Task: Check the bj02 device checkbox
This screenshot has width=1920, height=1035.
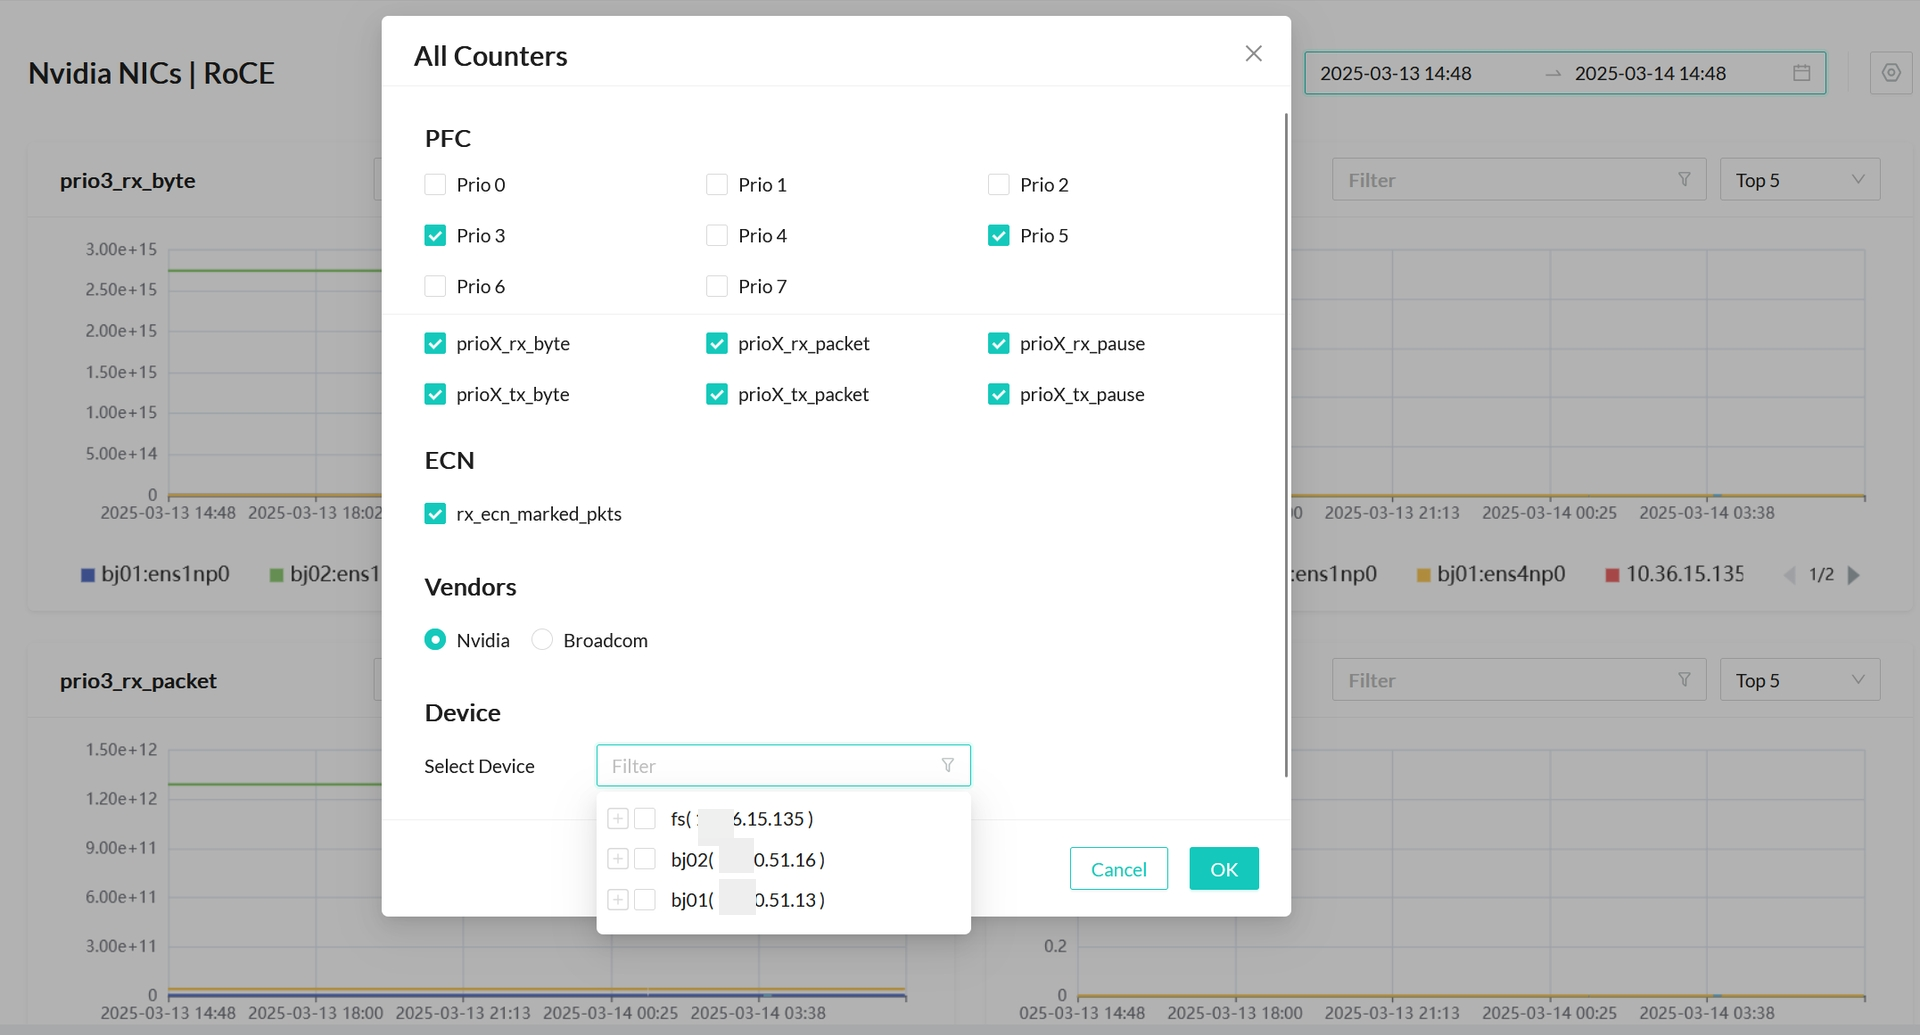Action: [x=645, y=860]
